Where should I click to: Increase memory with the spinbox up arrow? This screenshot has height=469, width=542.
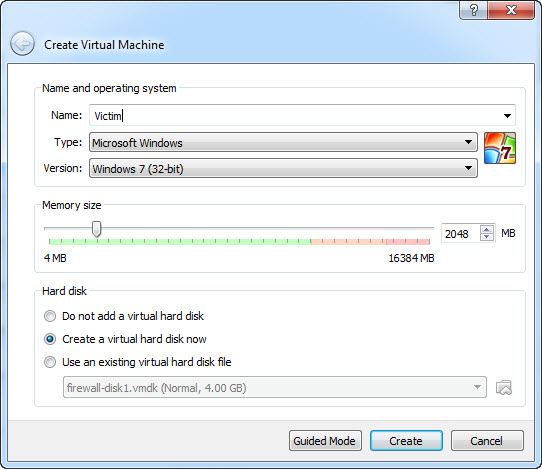pos(487,229)
